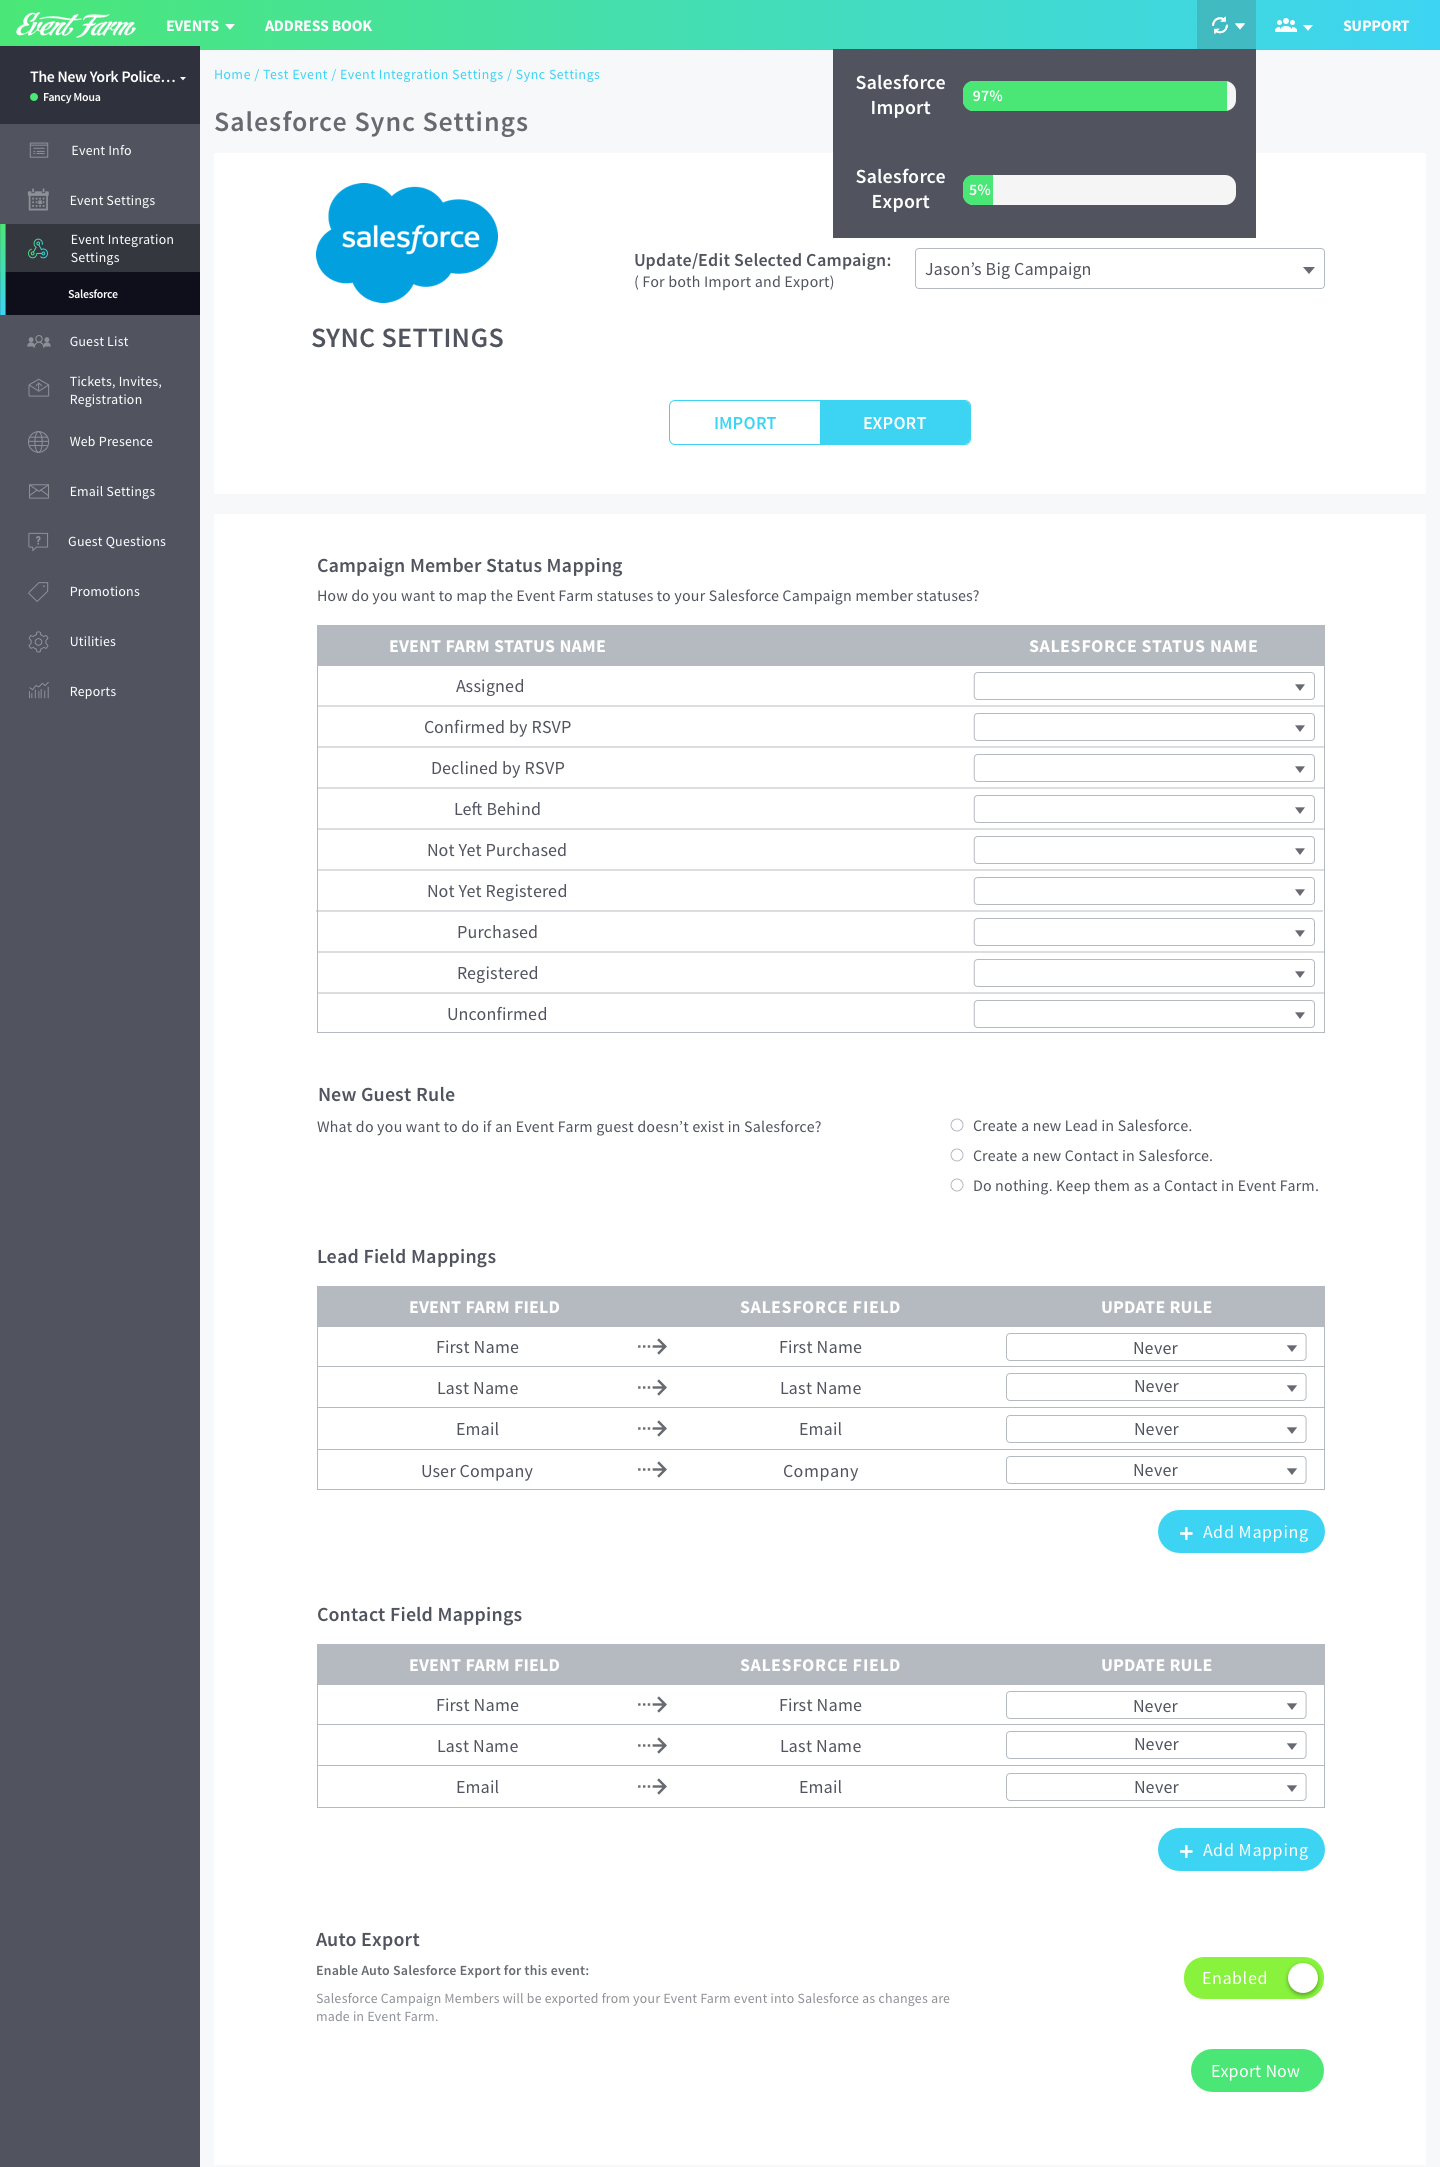Click the Web Presence globe icon
Viewport: 1440px width, 2167px height.
click(x=39, y=441)
